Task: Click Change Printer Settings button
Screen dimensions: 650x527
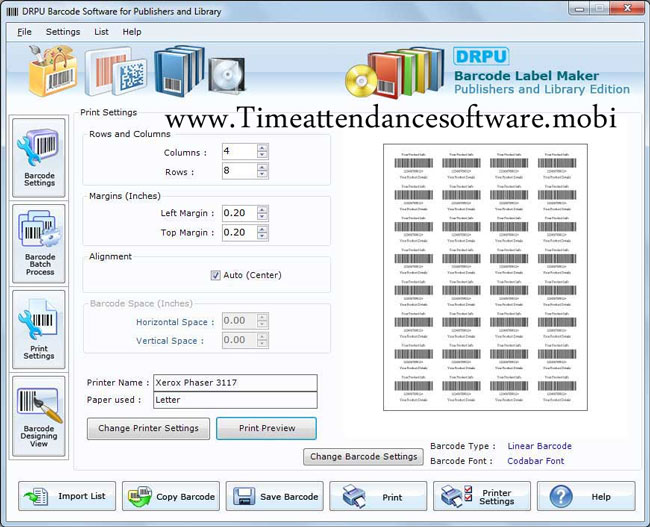Action: [x=148, y=428]
